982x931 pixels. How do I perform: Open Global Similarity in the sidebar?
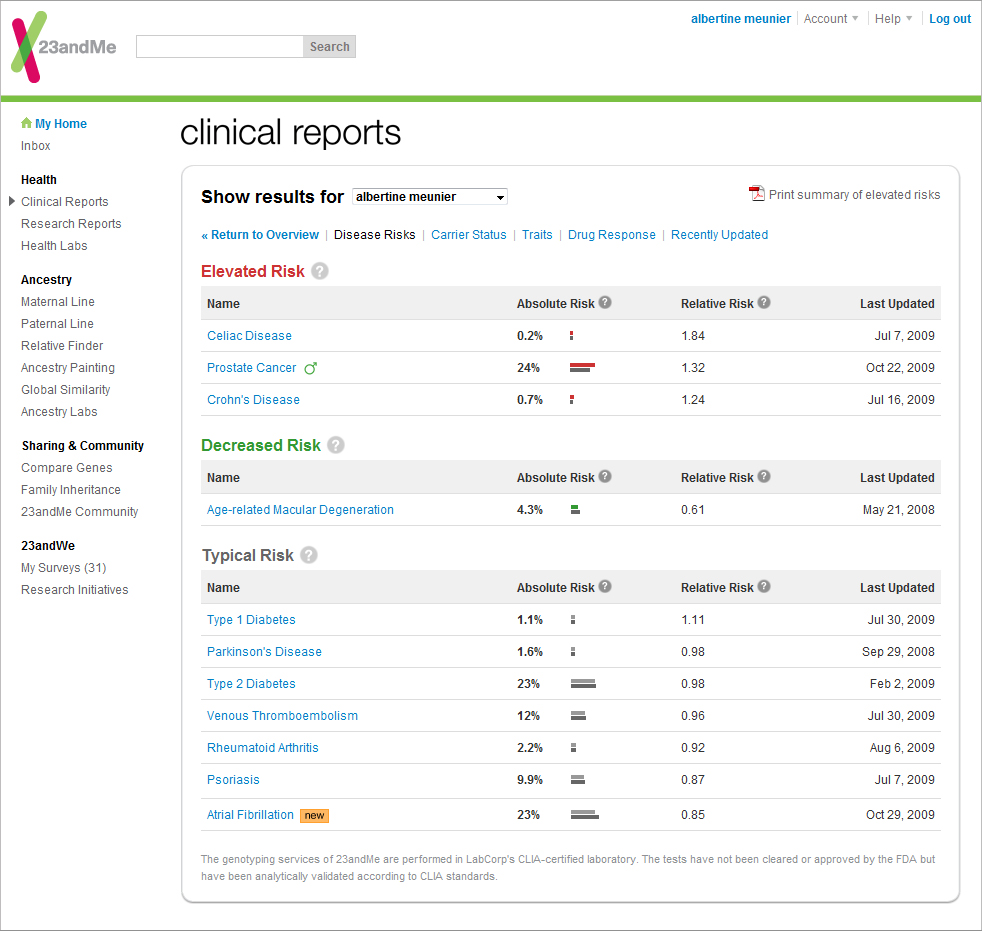click(66, 389)
